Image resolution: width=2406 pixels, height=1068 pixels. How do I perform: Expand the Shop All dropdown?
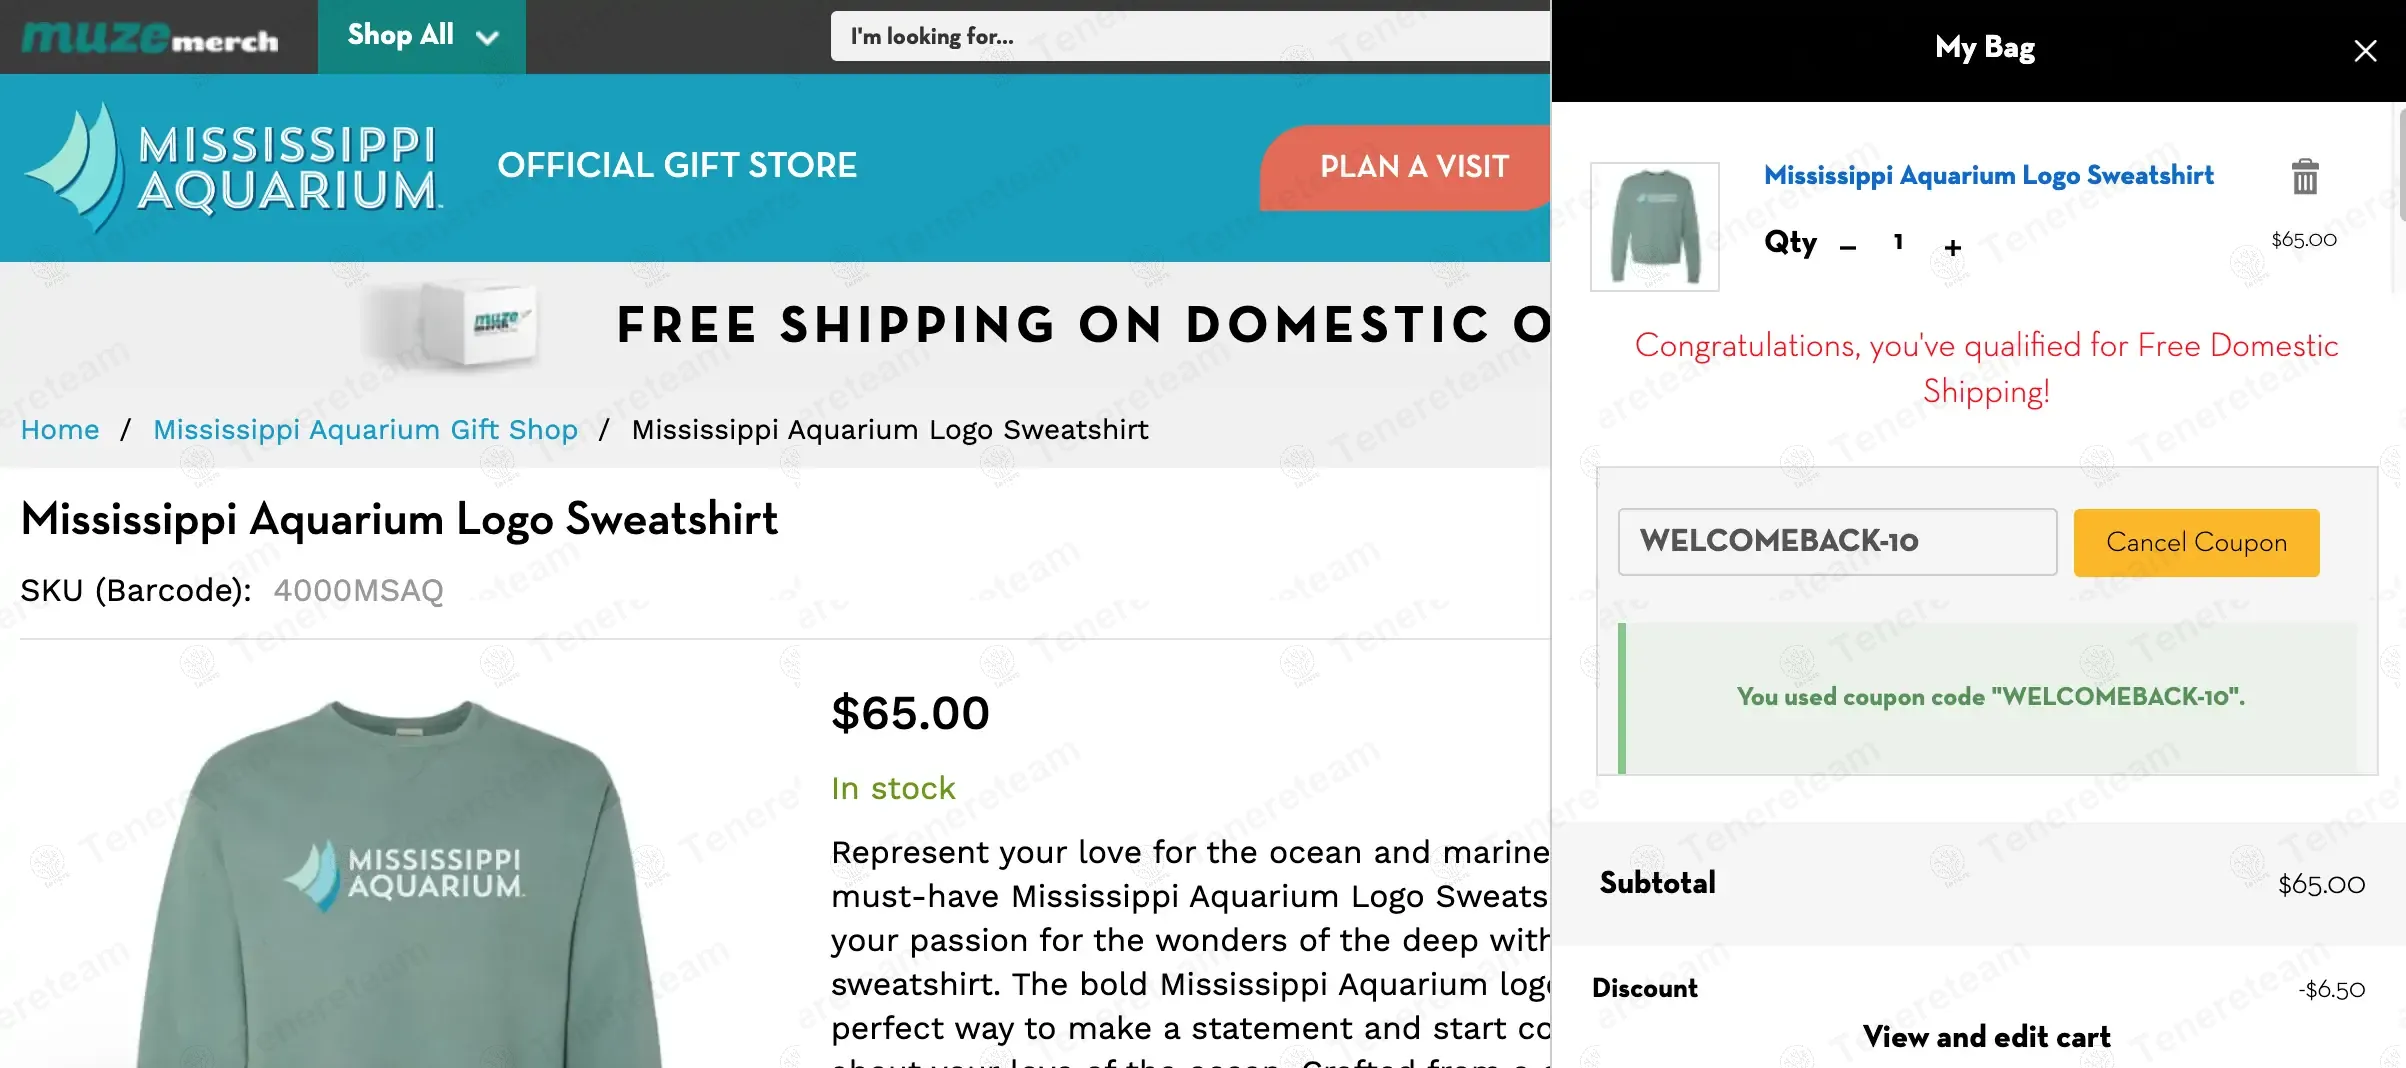(422, 36)
